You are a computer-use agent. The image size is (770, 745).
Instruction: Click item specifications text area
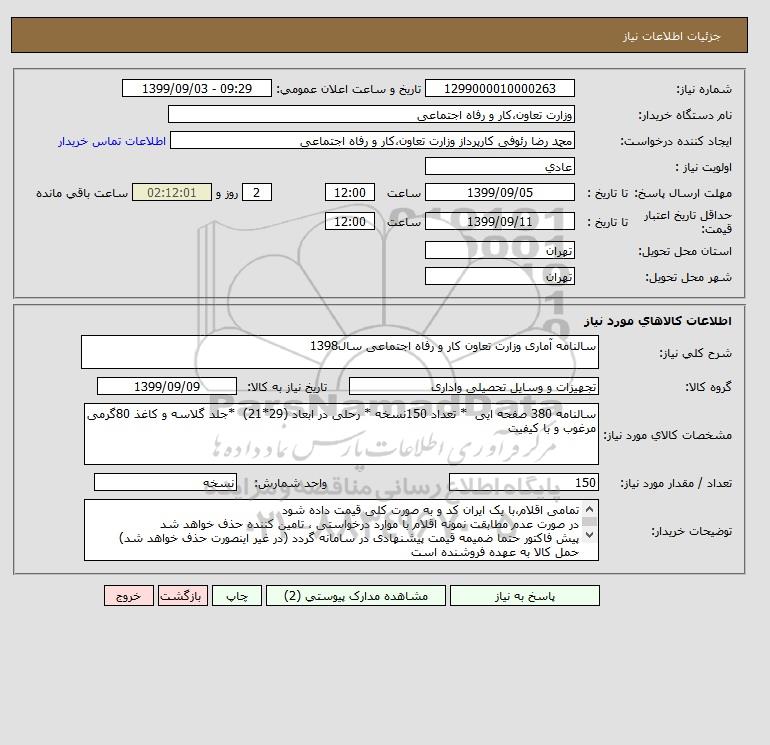tap(341, 434)
